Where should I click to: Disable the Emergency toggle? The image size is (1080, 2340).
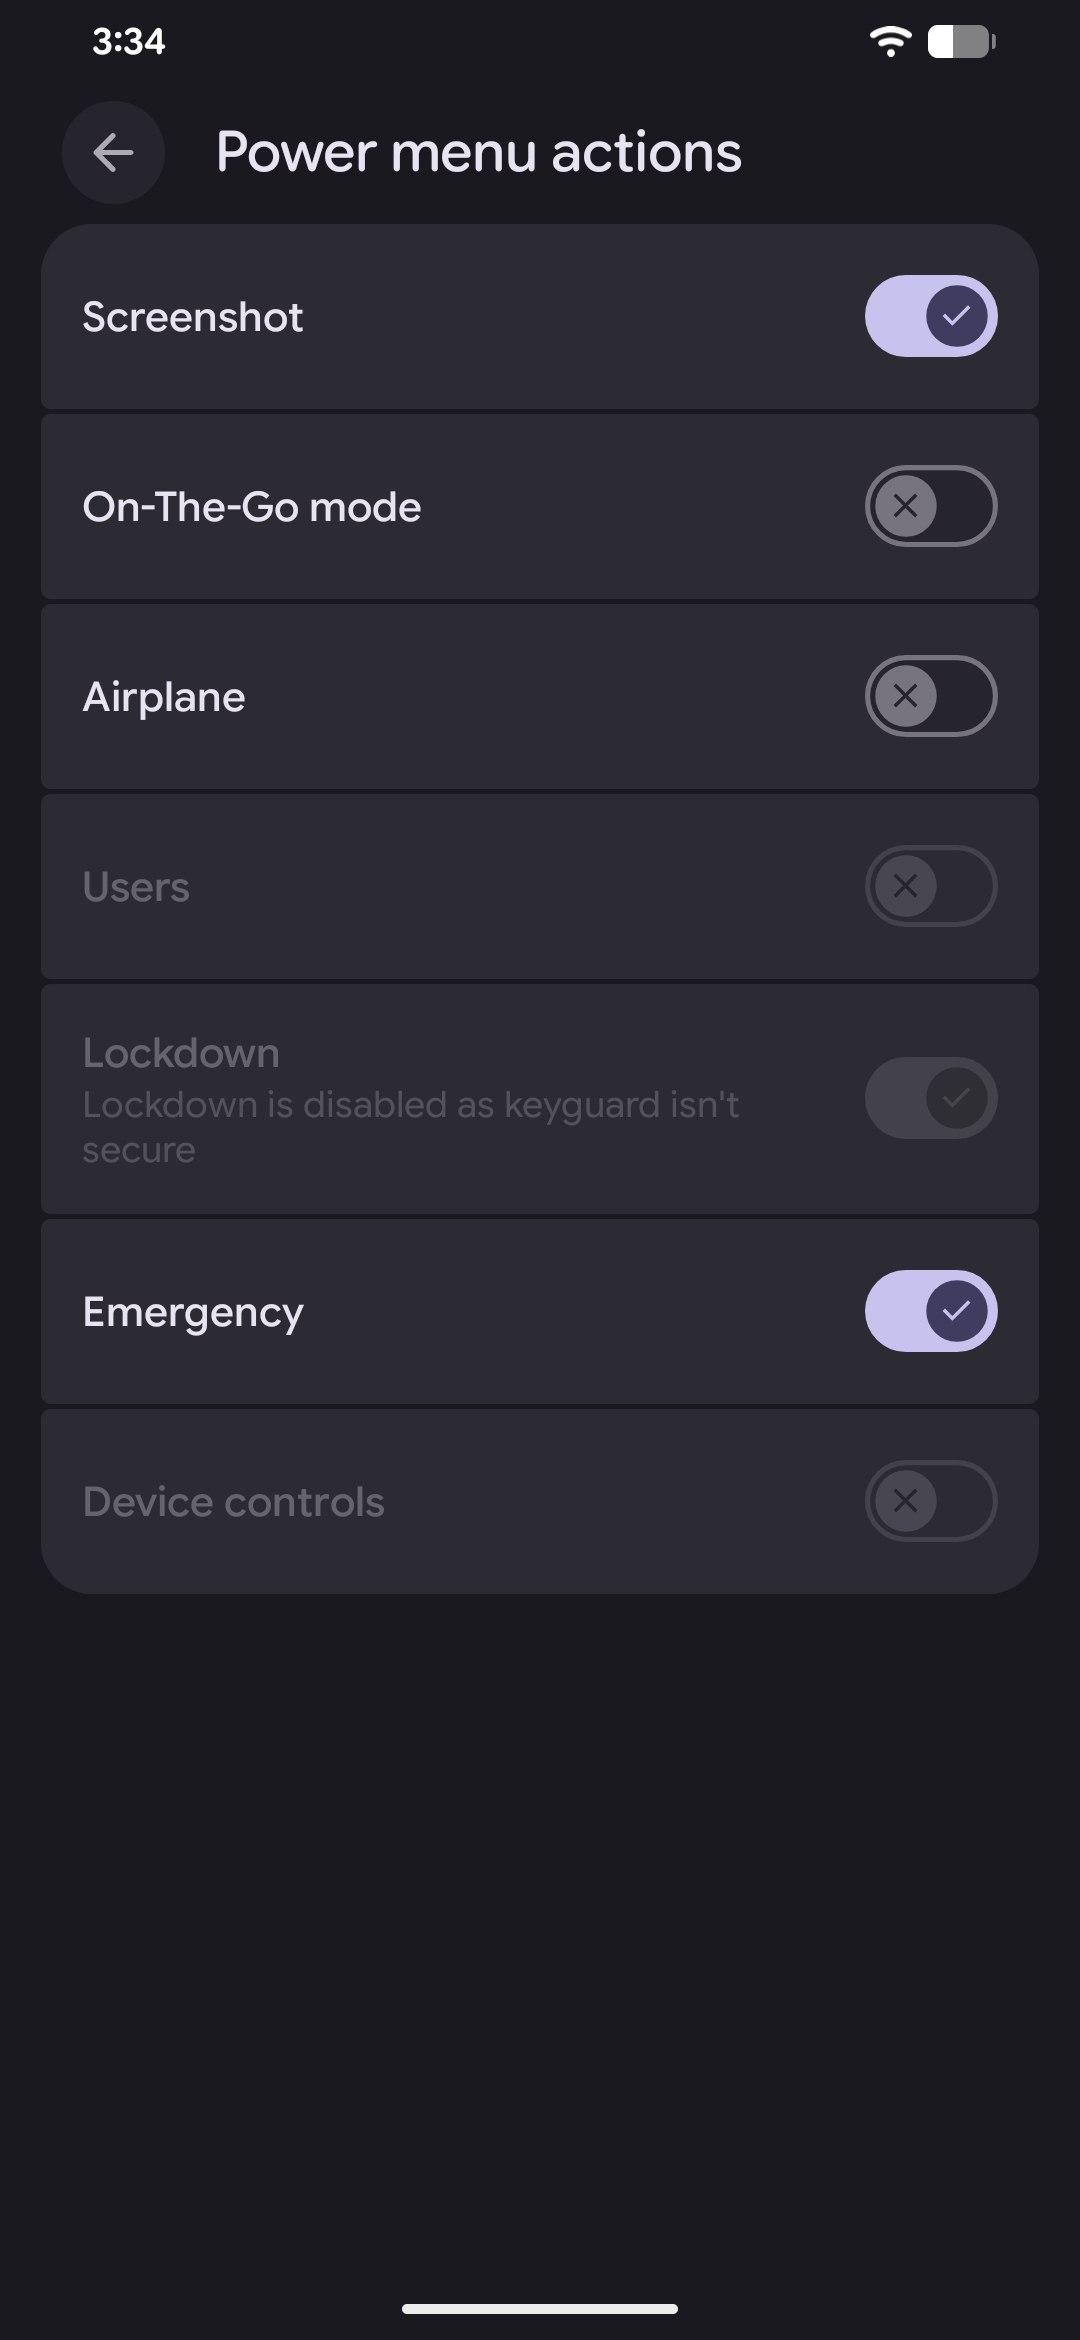pyautogui.click(x=930, y=1311)
